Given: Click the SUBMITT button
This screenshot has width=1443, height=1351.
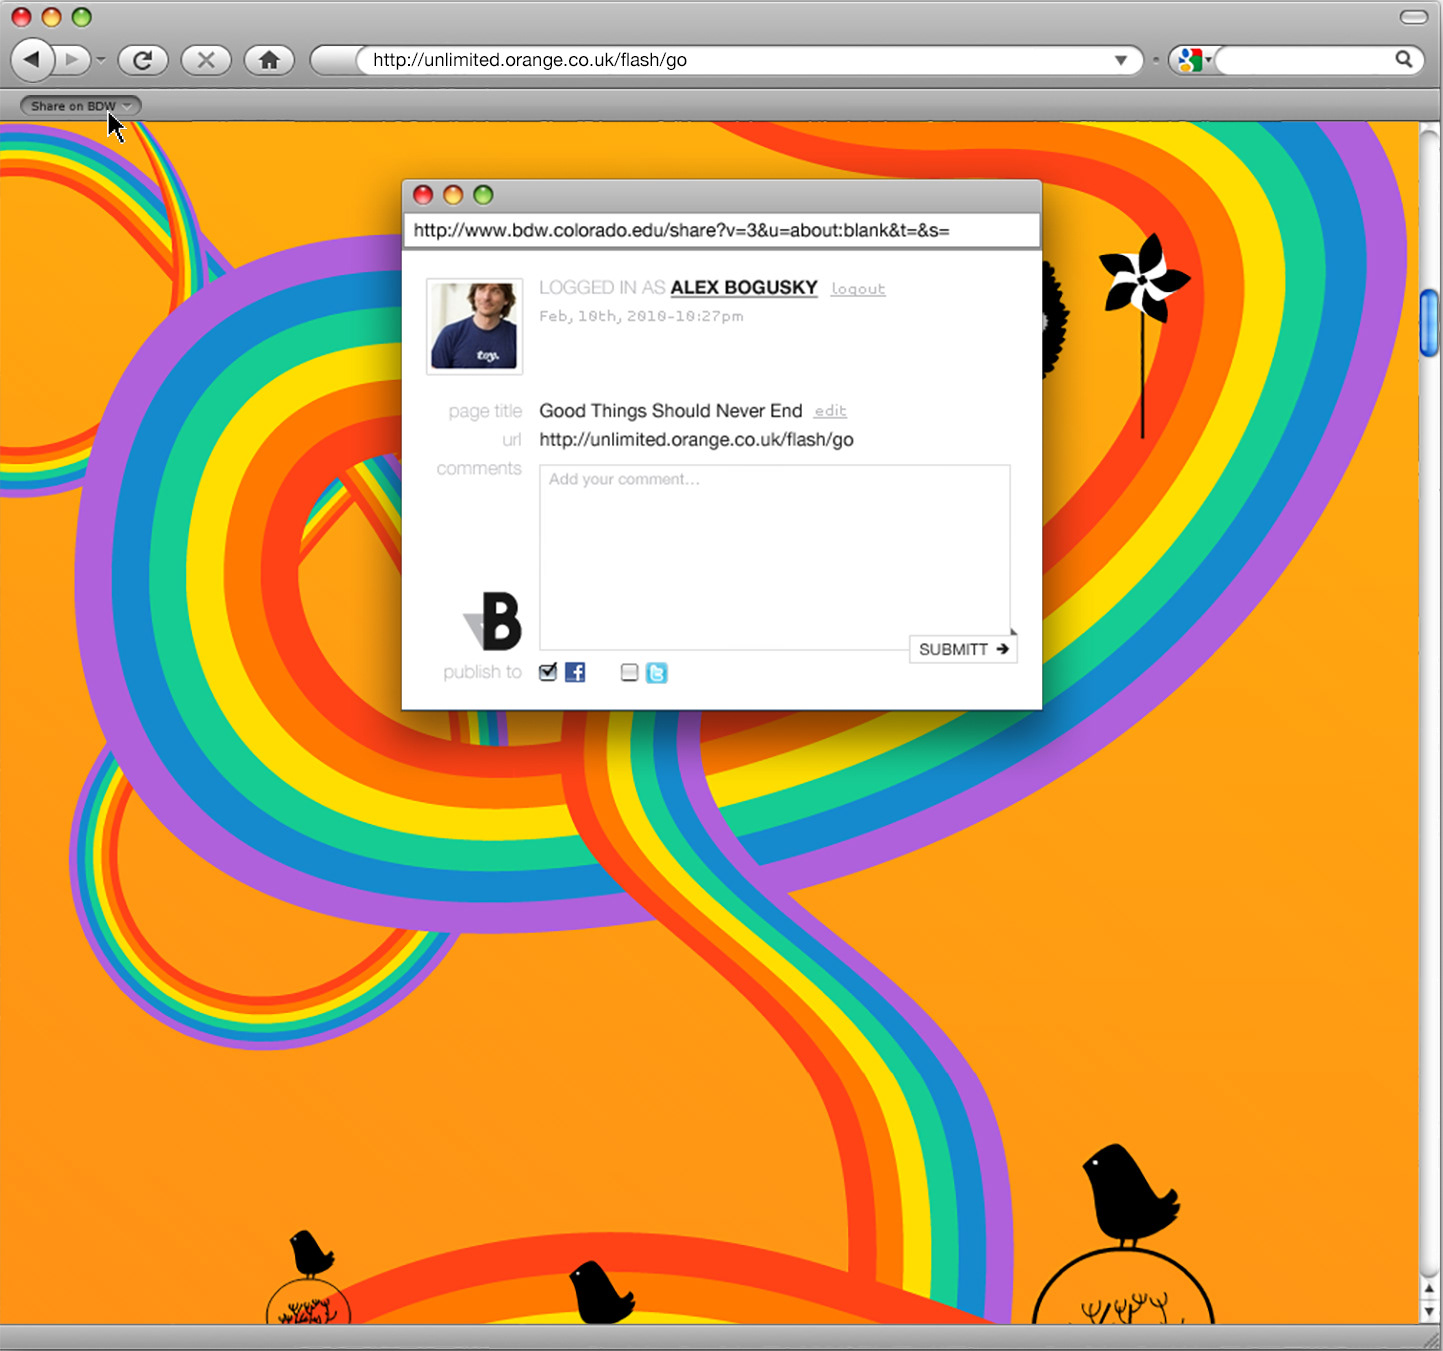Looking at the screenshot, I should 963,649.
